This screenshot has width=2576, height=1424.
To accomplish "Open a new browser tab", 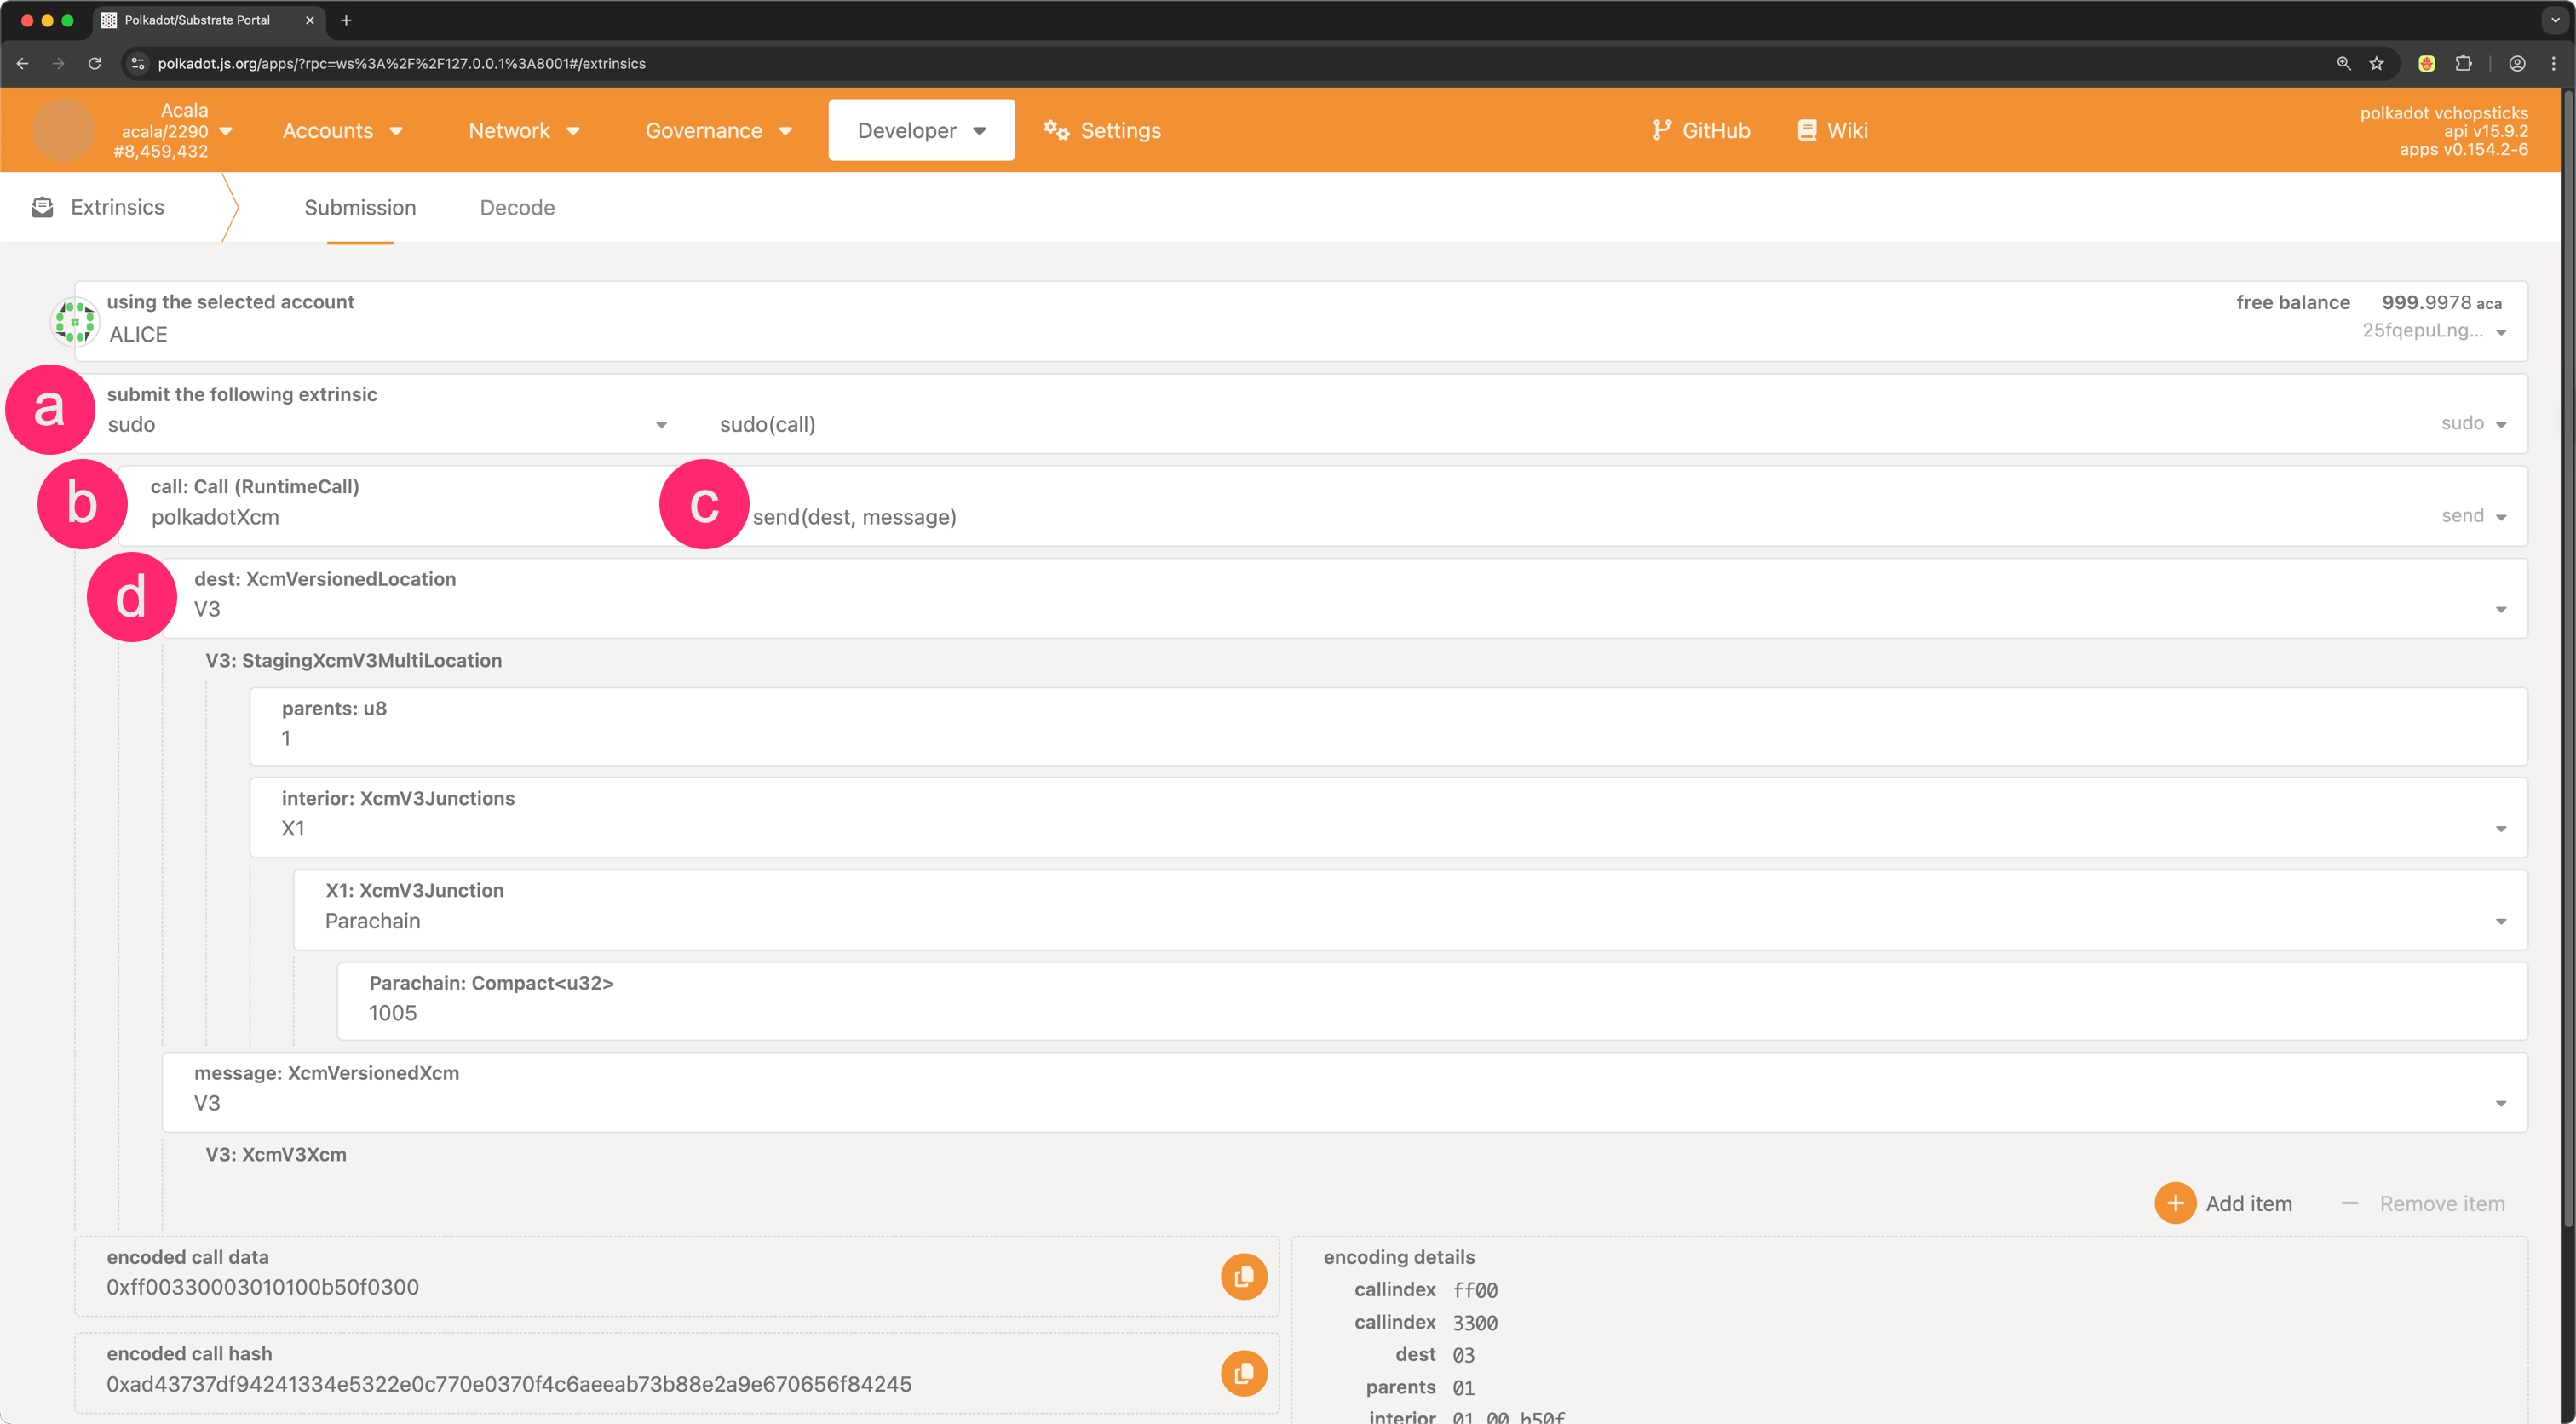I will 346,20.
